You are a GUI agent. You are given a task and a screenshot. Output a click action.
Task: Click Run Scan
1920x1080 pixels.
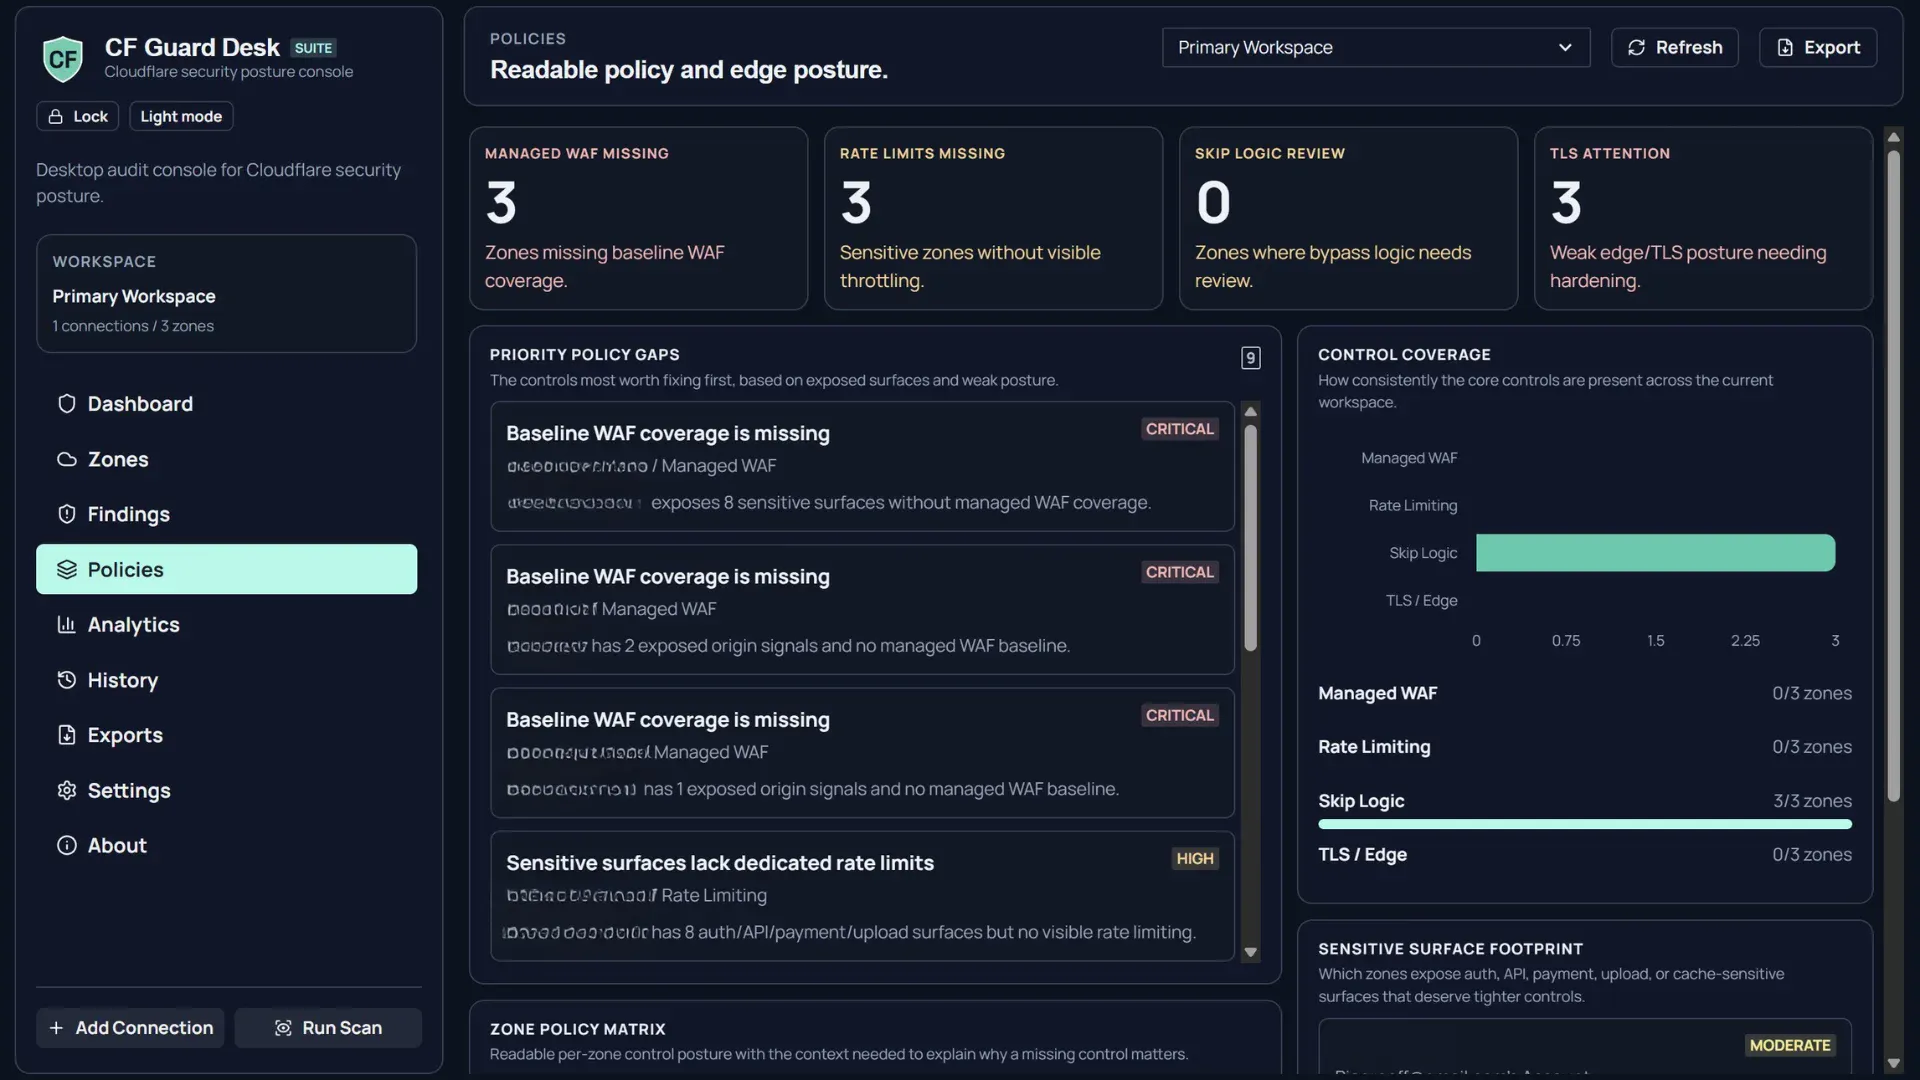[x=328, y=1028]
